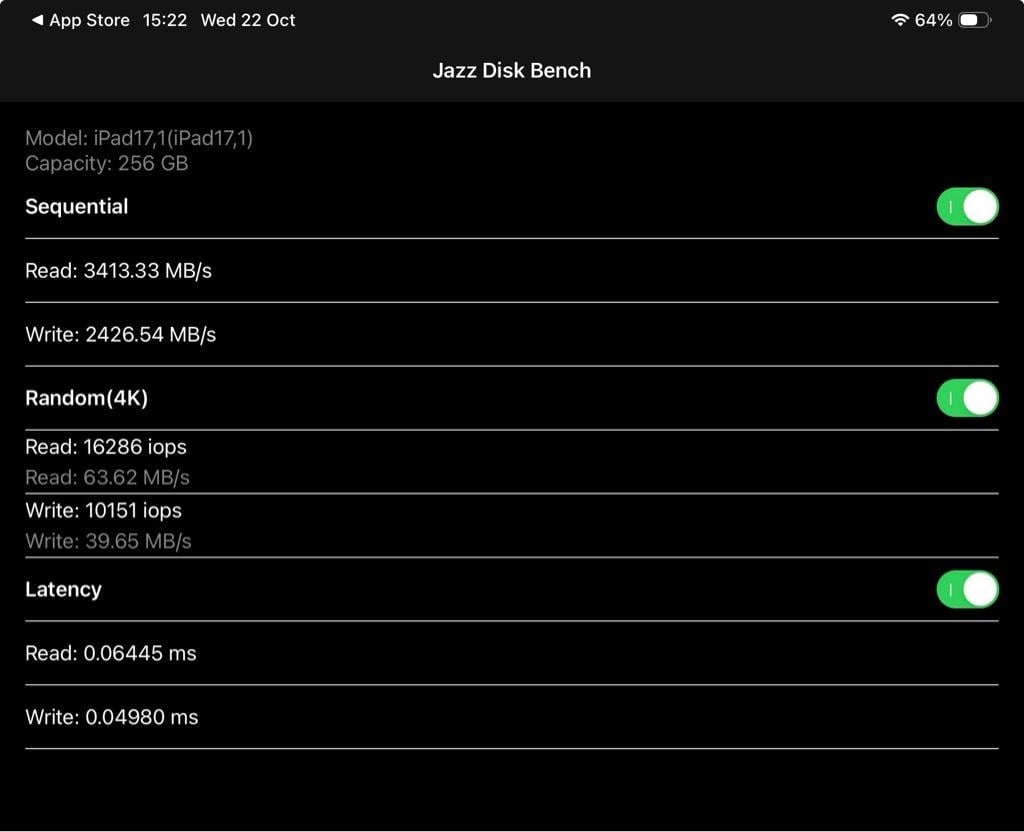Tap the 15:22 clock in status bar
Viewport: 1024px width, 832px height.
pyautogui.click(x=165, y=20)
